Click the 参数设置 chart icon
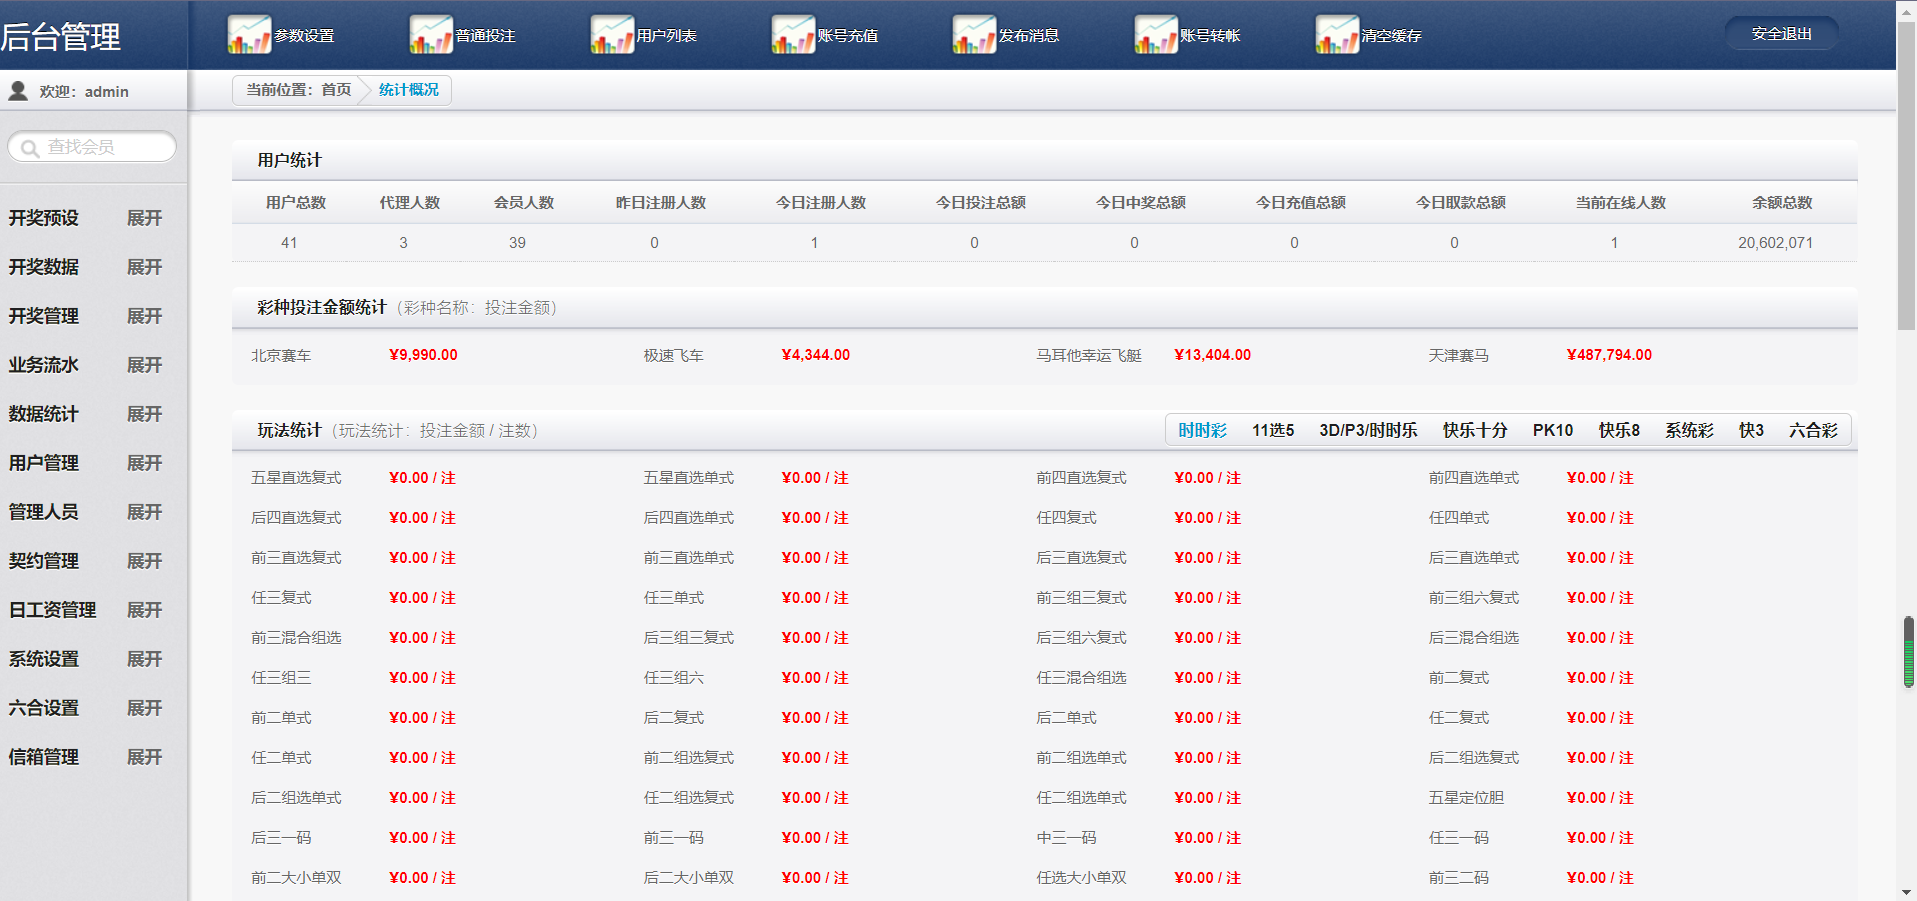Viewport: 1917px width, 901px height. point(249,35)
